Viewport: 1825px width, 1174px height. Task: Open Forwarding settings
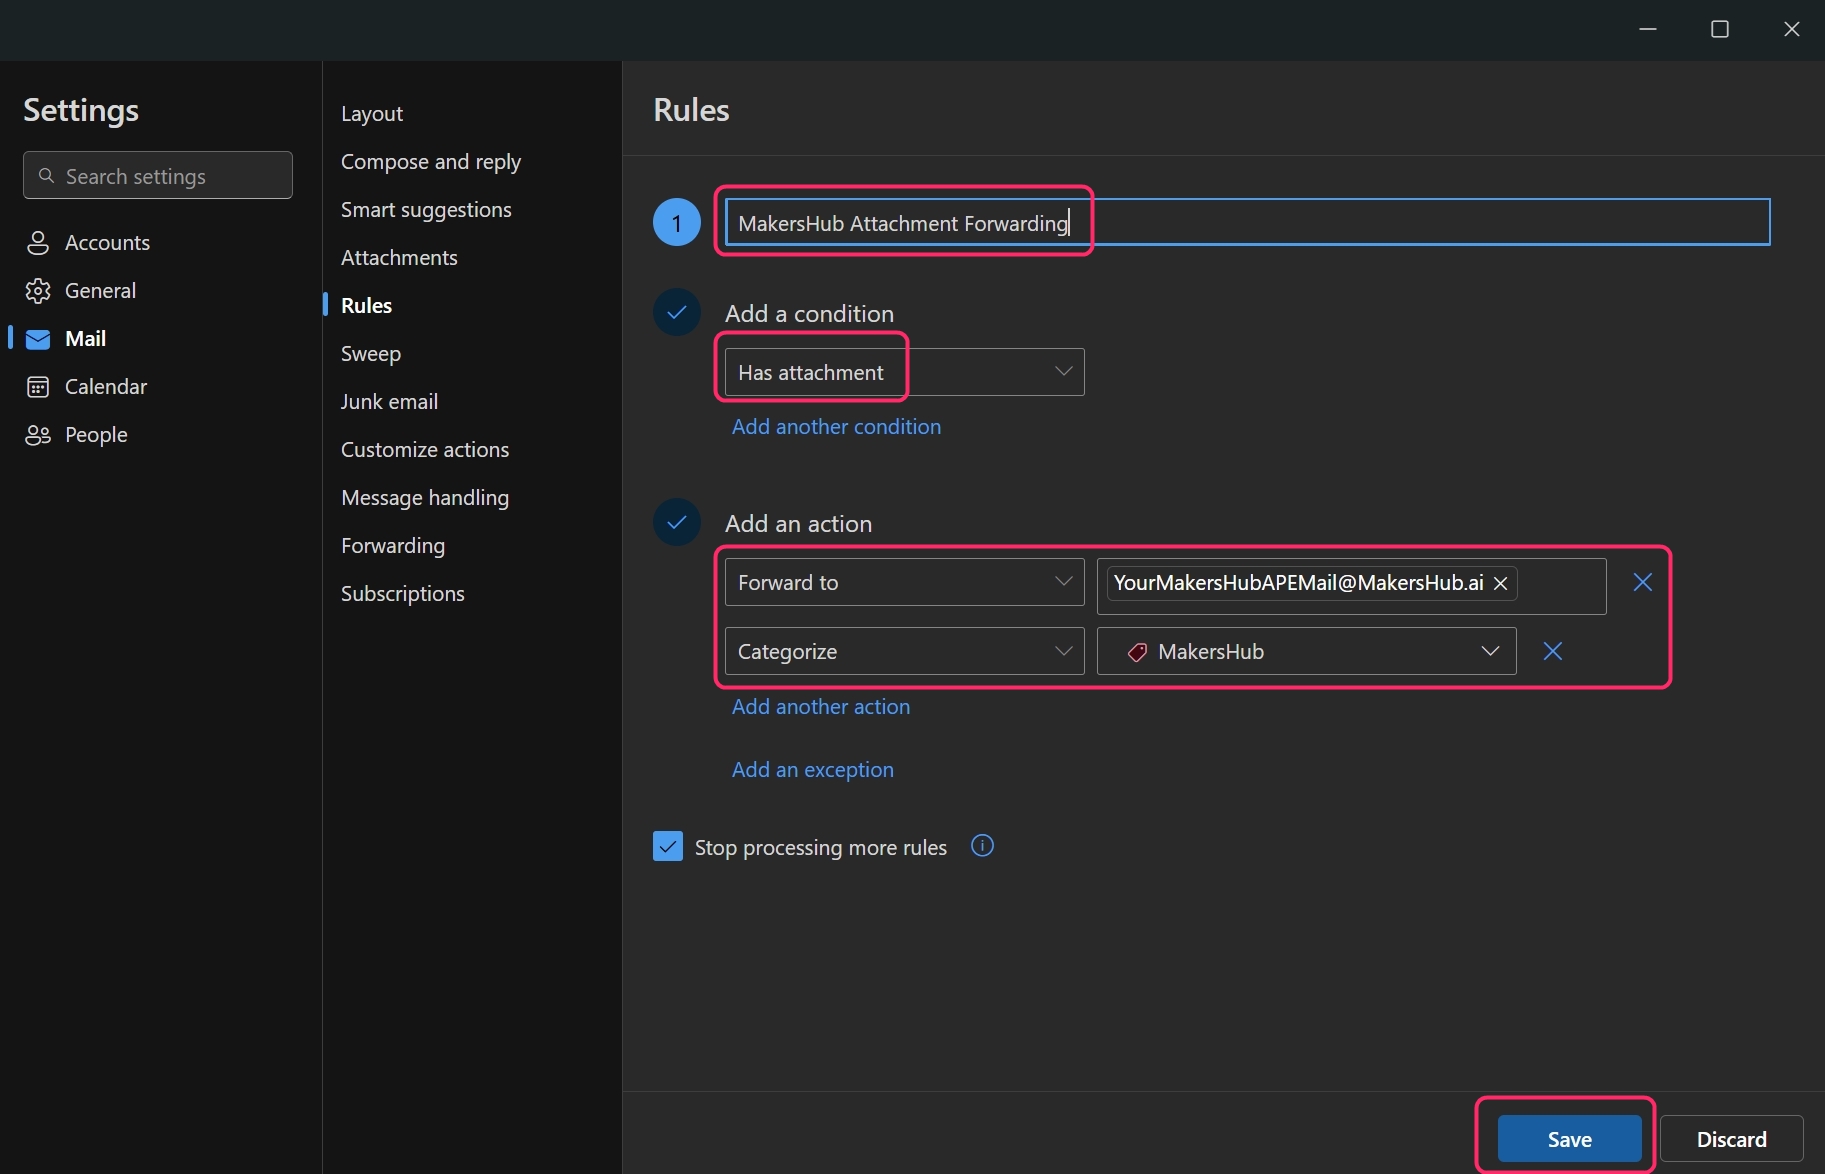point(393,545)
